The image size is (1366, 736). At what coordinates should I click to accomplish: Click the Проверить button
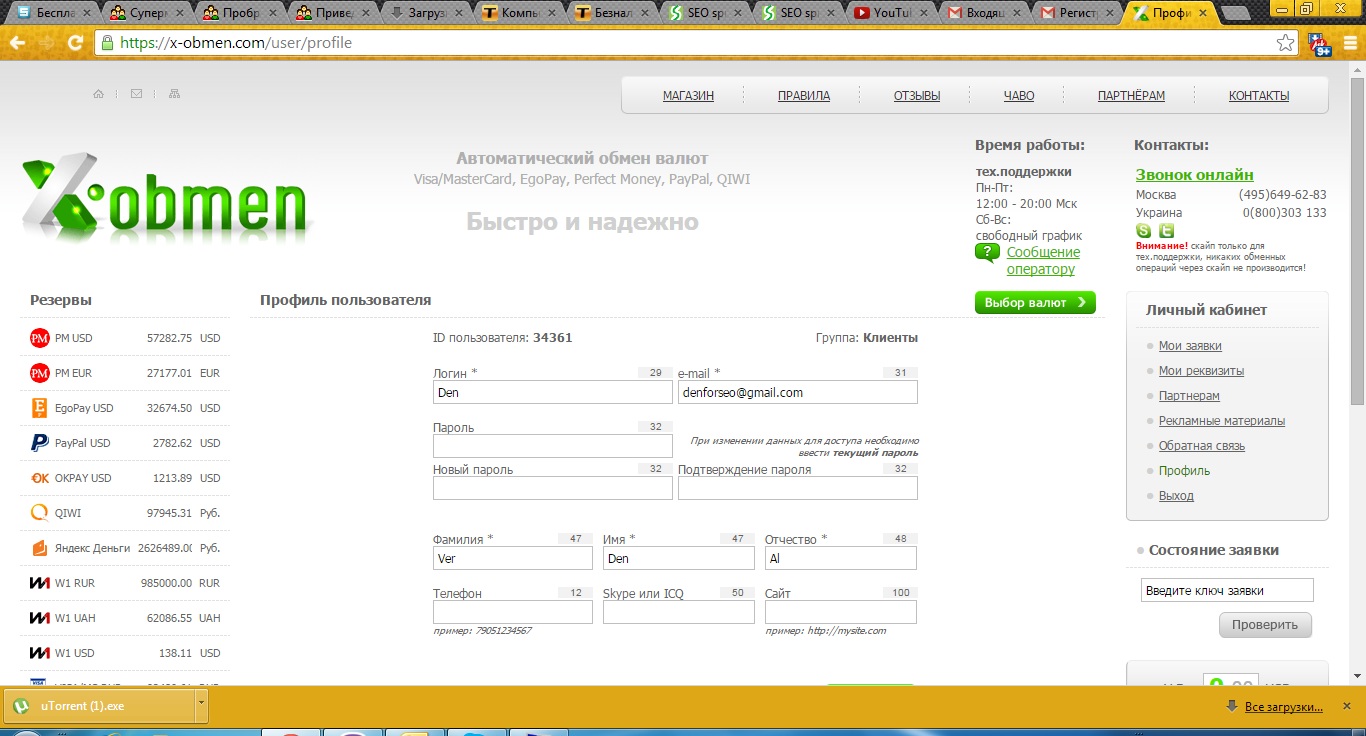coord(1265,625)
